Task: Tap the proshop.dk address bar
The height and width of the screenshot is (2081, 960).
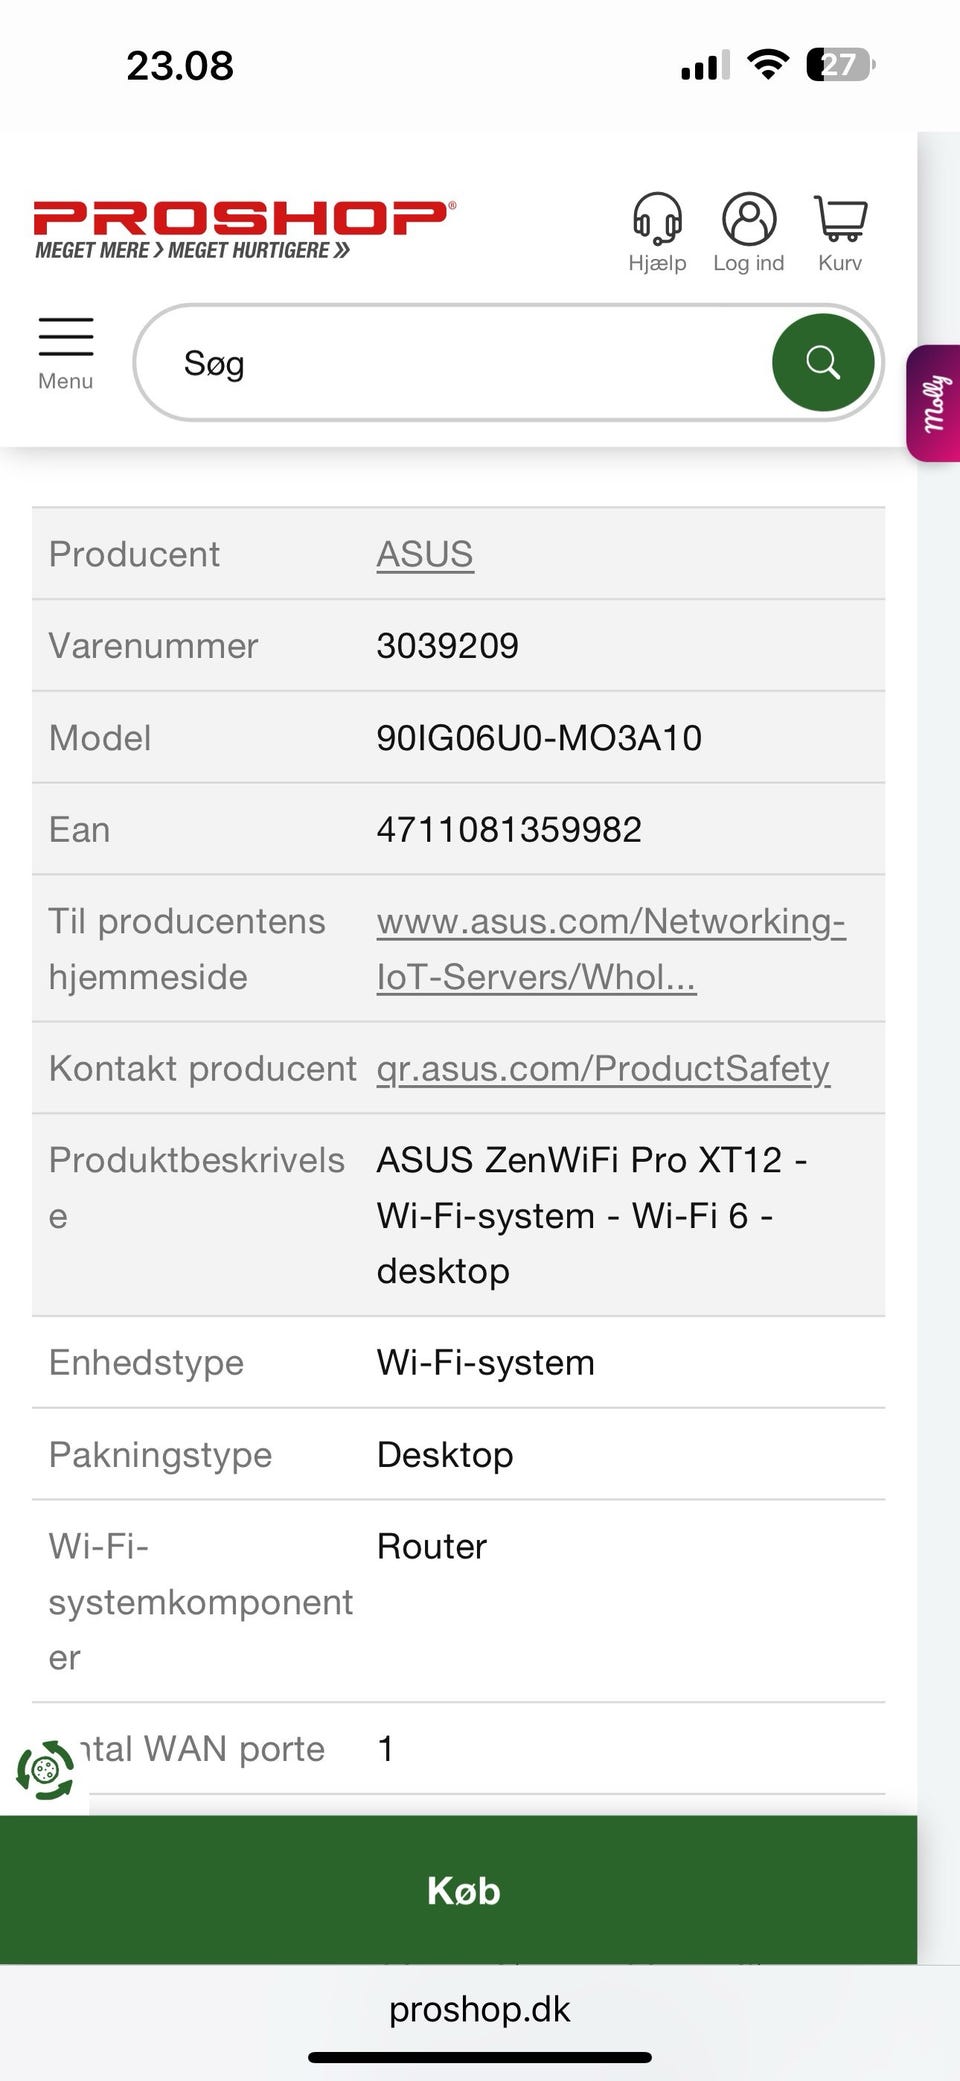Action: (480, 2009)
